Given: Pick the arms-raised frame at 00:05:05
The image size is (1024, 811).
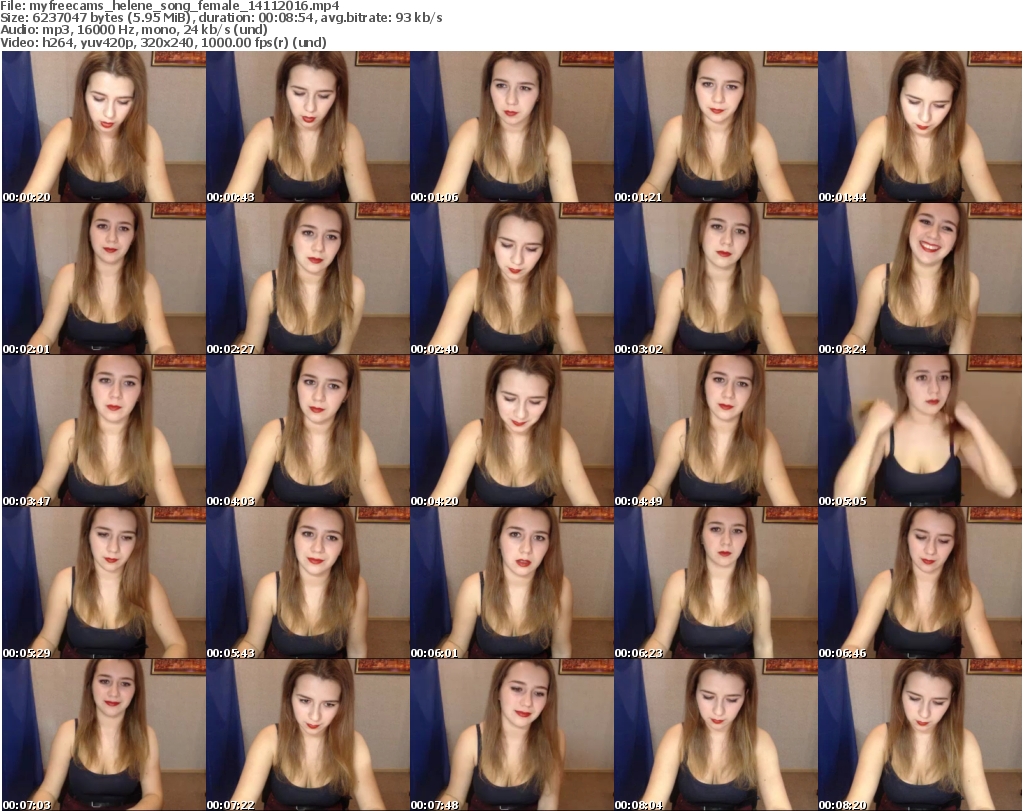Looking at the screenshot, I should coord(920,431).
